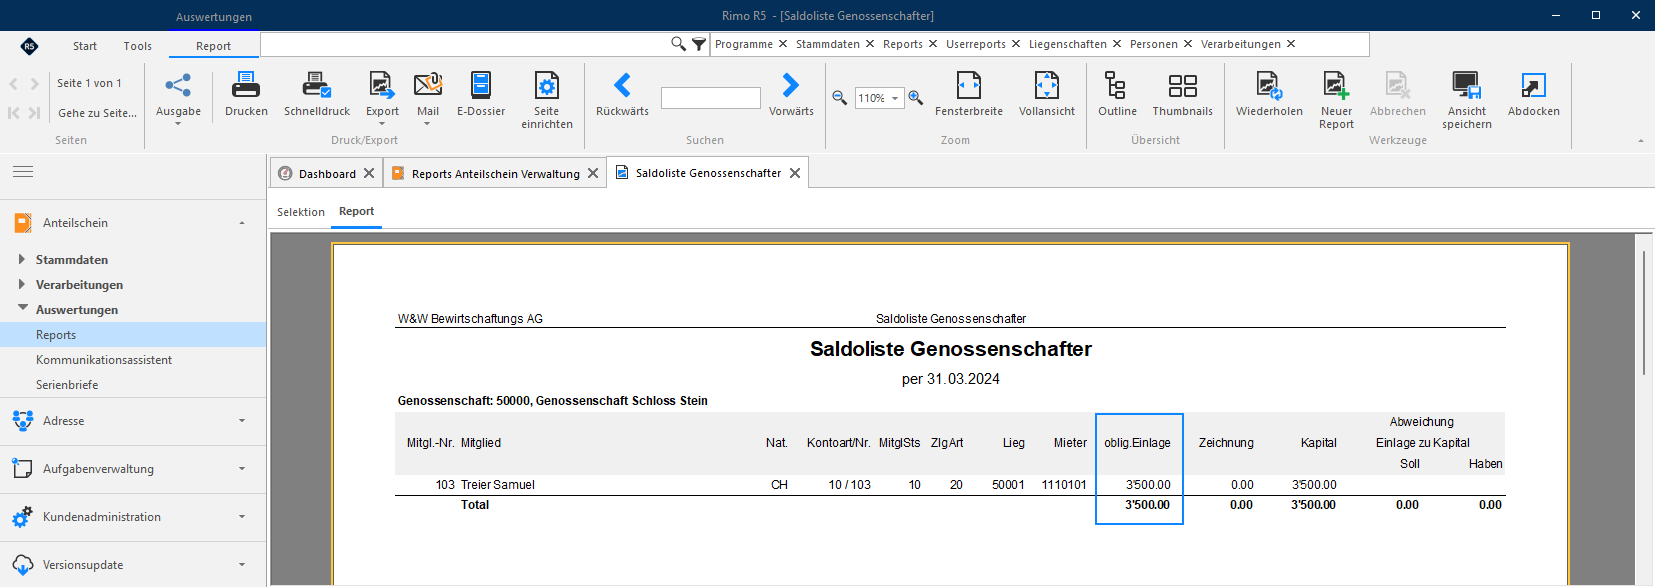Save view with Ansicht speichern

tap(1467, 99)
